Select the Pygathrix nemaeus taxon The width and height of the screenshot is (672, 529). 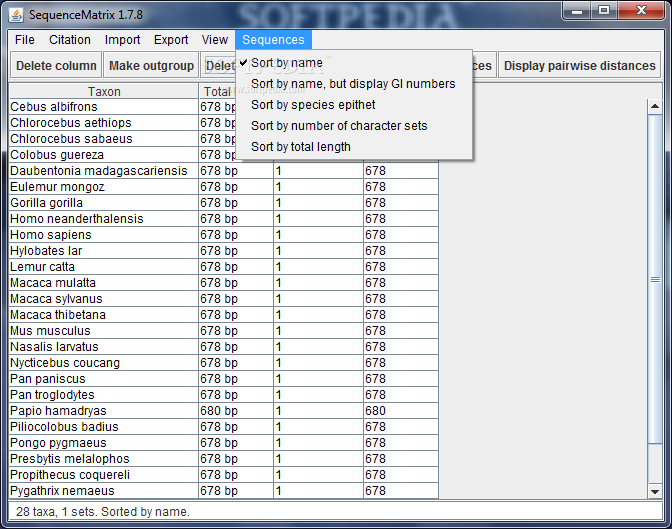tap(103, 491)
